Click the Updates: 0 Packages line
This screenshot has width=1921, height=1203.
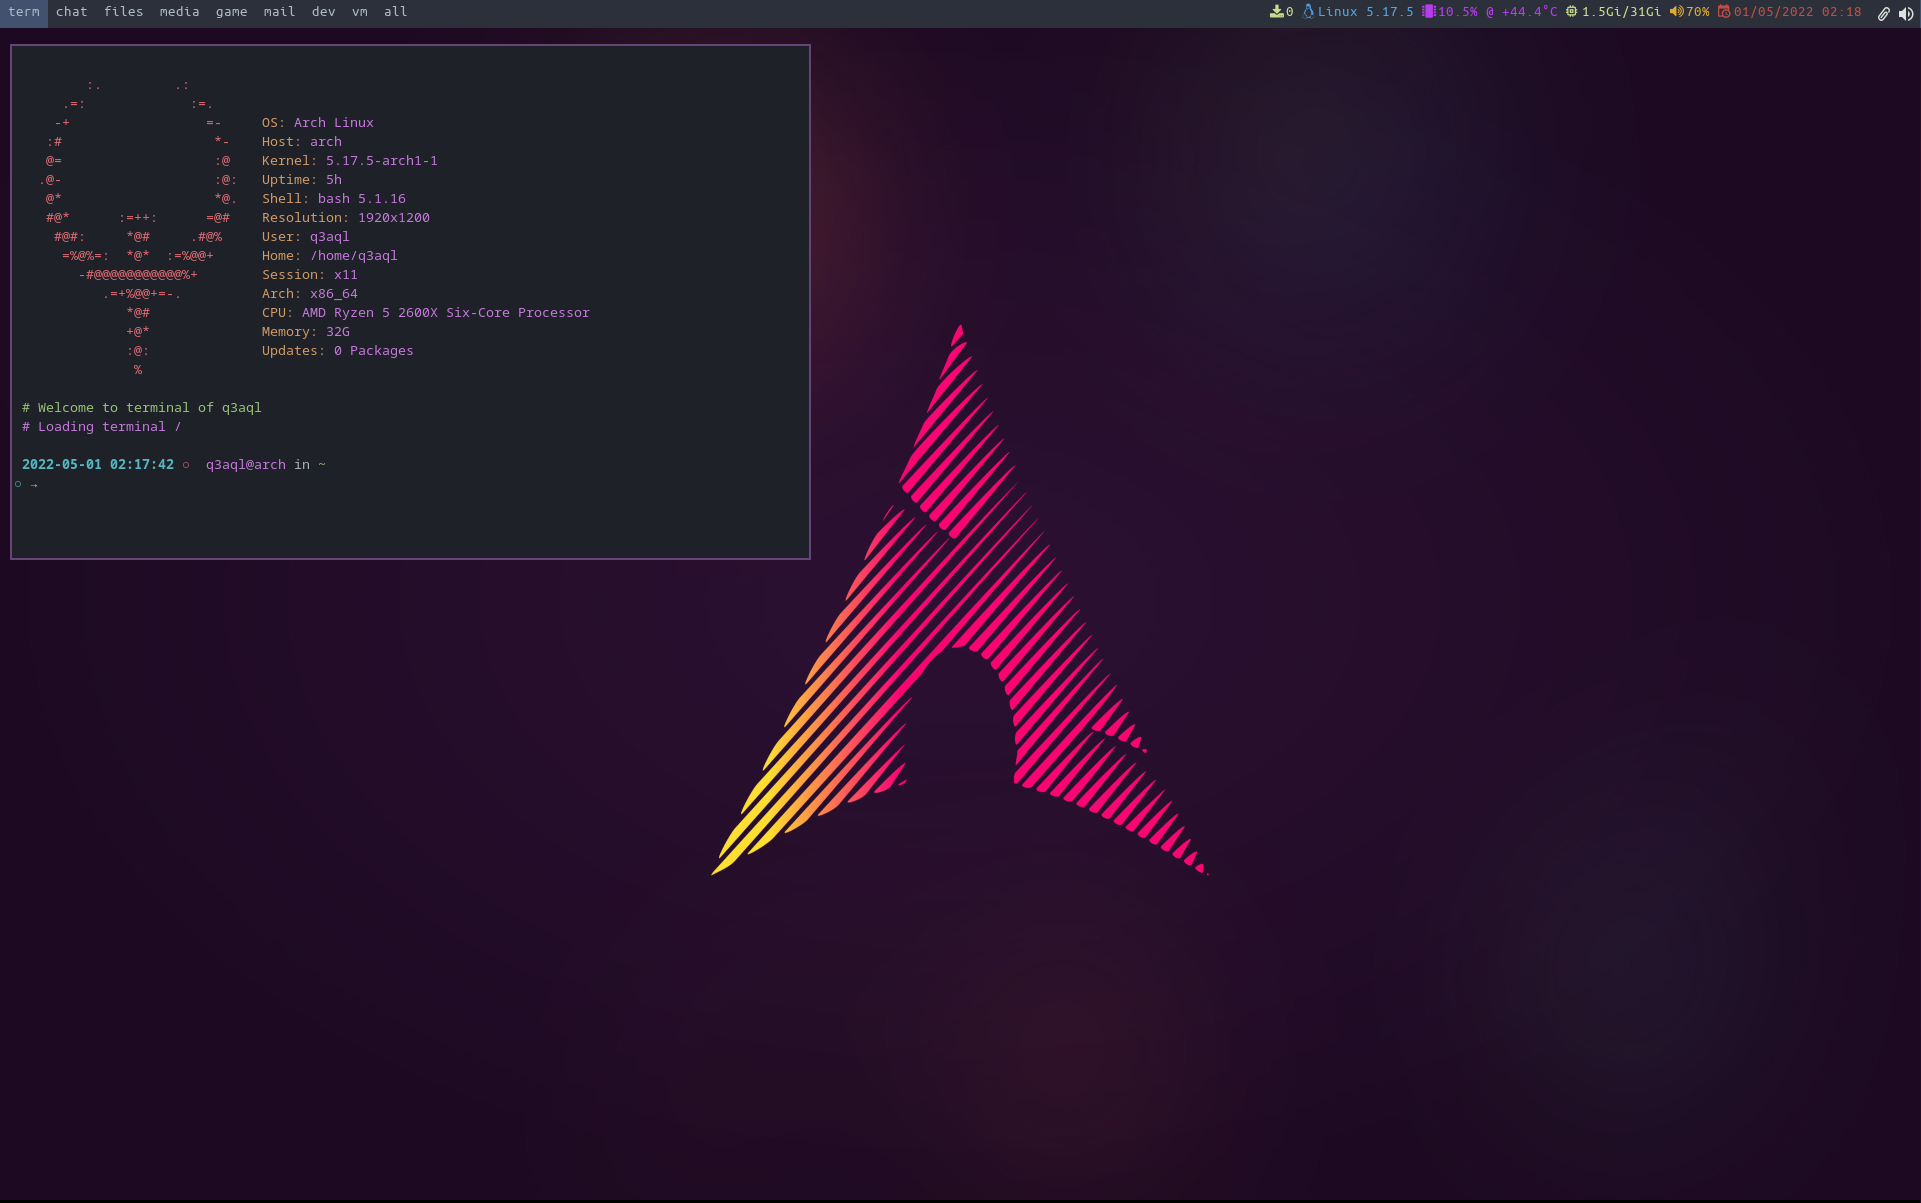pyautogui.click(x=338, y=351)
